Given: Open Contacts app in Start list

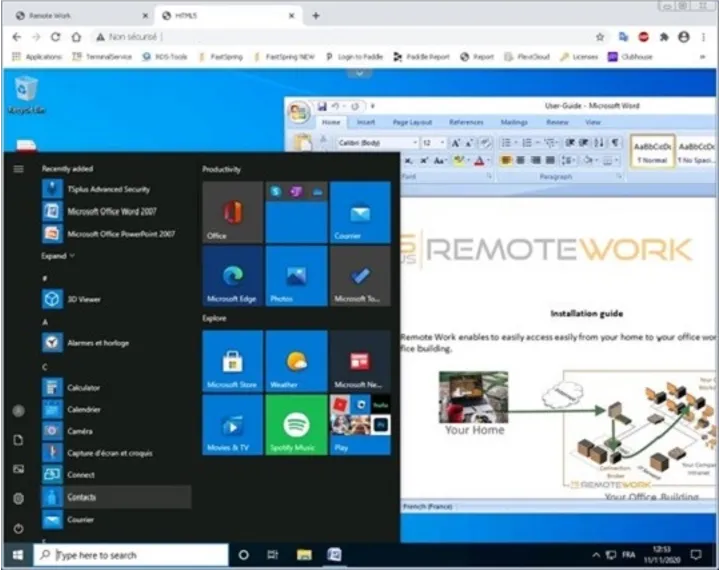Looking at the screenshot, I should pyautogui.click(x=116, y=497).
